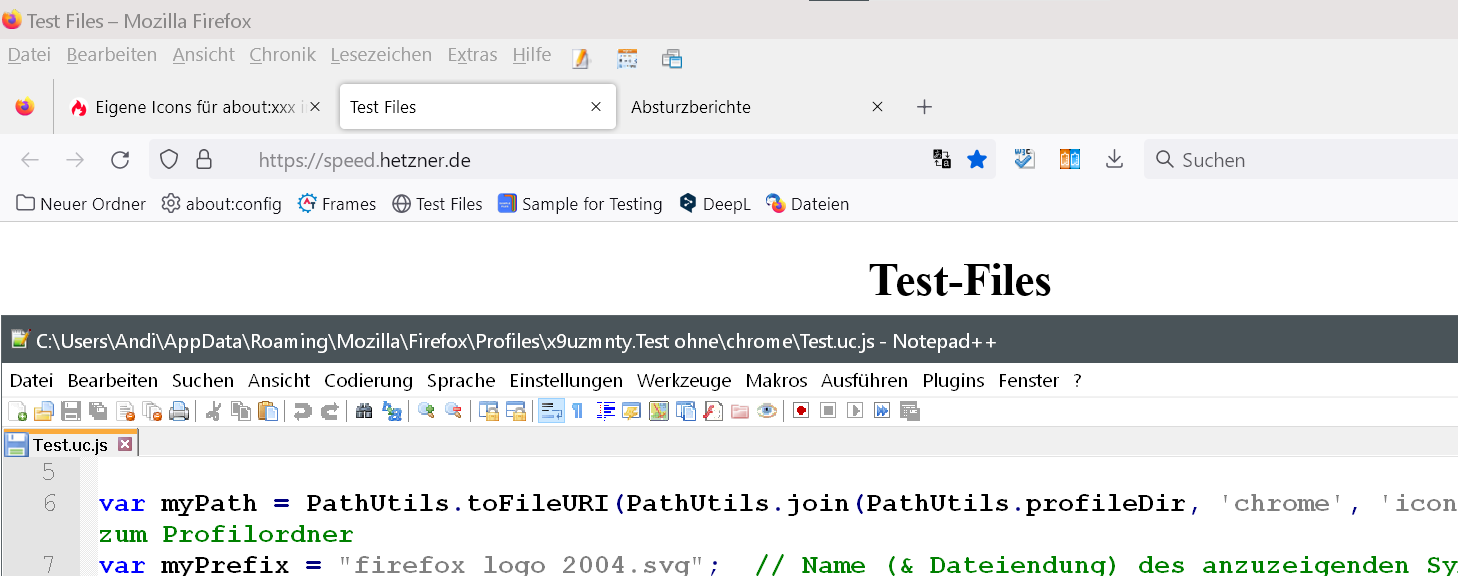Click the blue bookmark star
The height and width of the screenshot is (576, 1458).
[977, 160]
